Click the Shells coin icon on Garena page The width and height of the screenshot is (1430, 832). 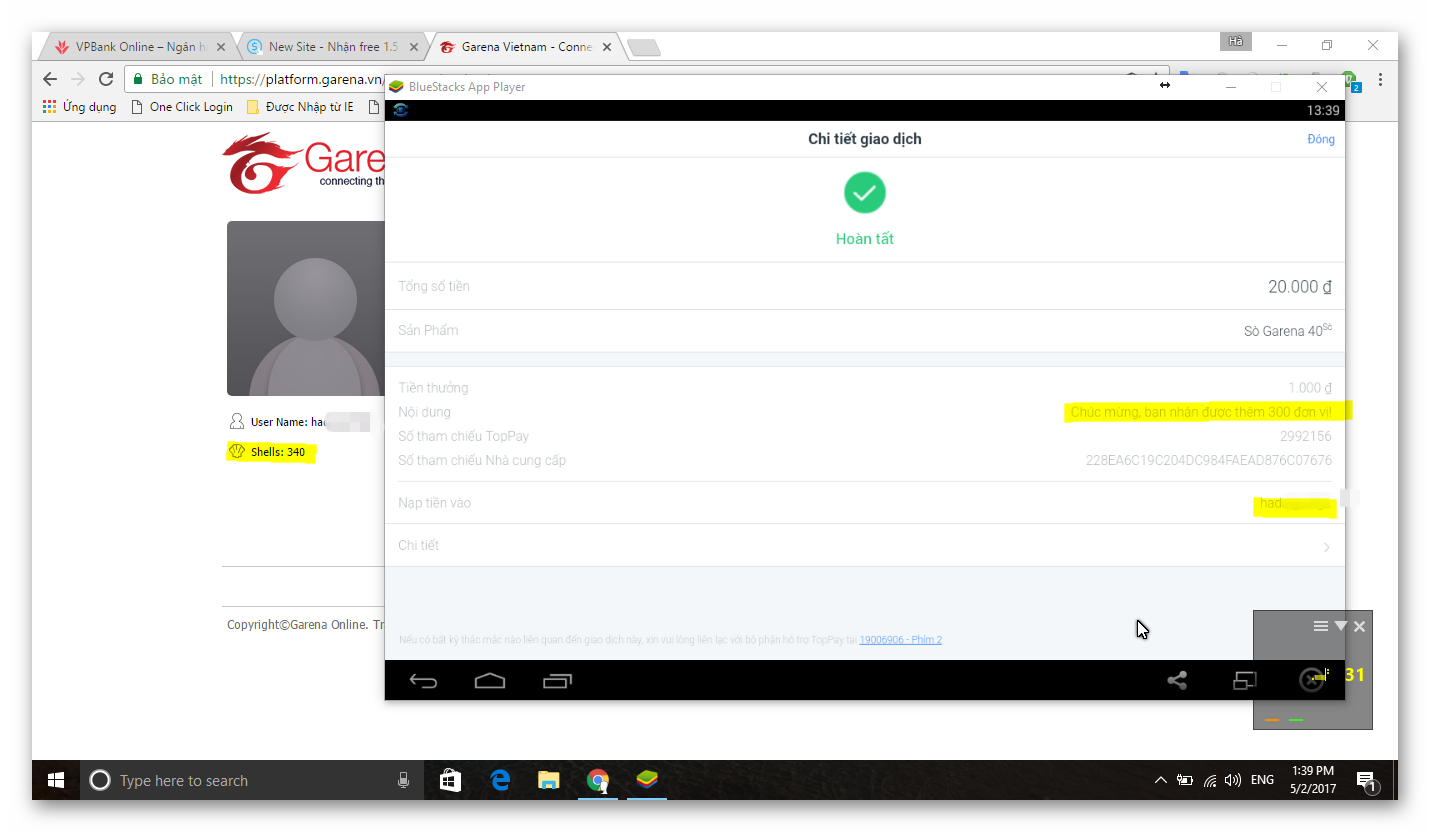[237, 452]
